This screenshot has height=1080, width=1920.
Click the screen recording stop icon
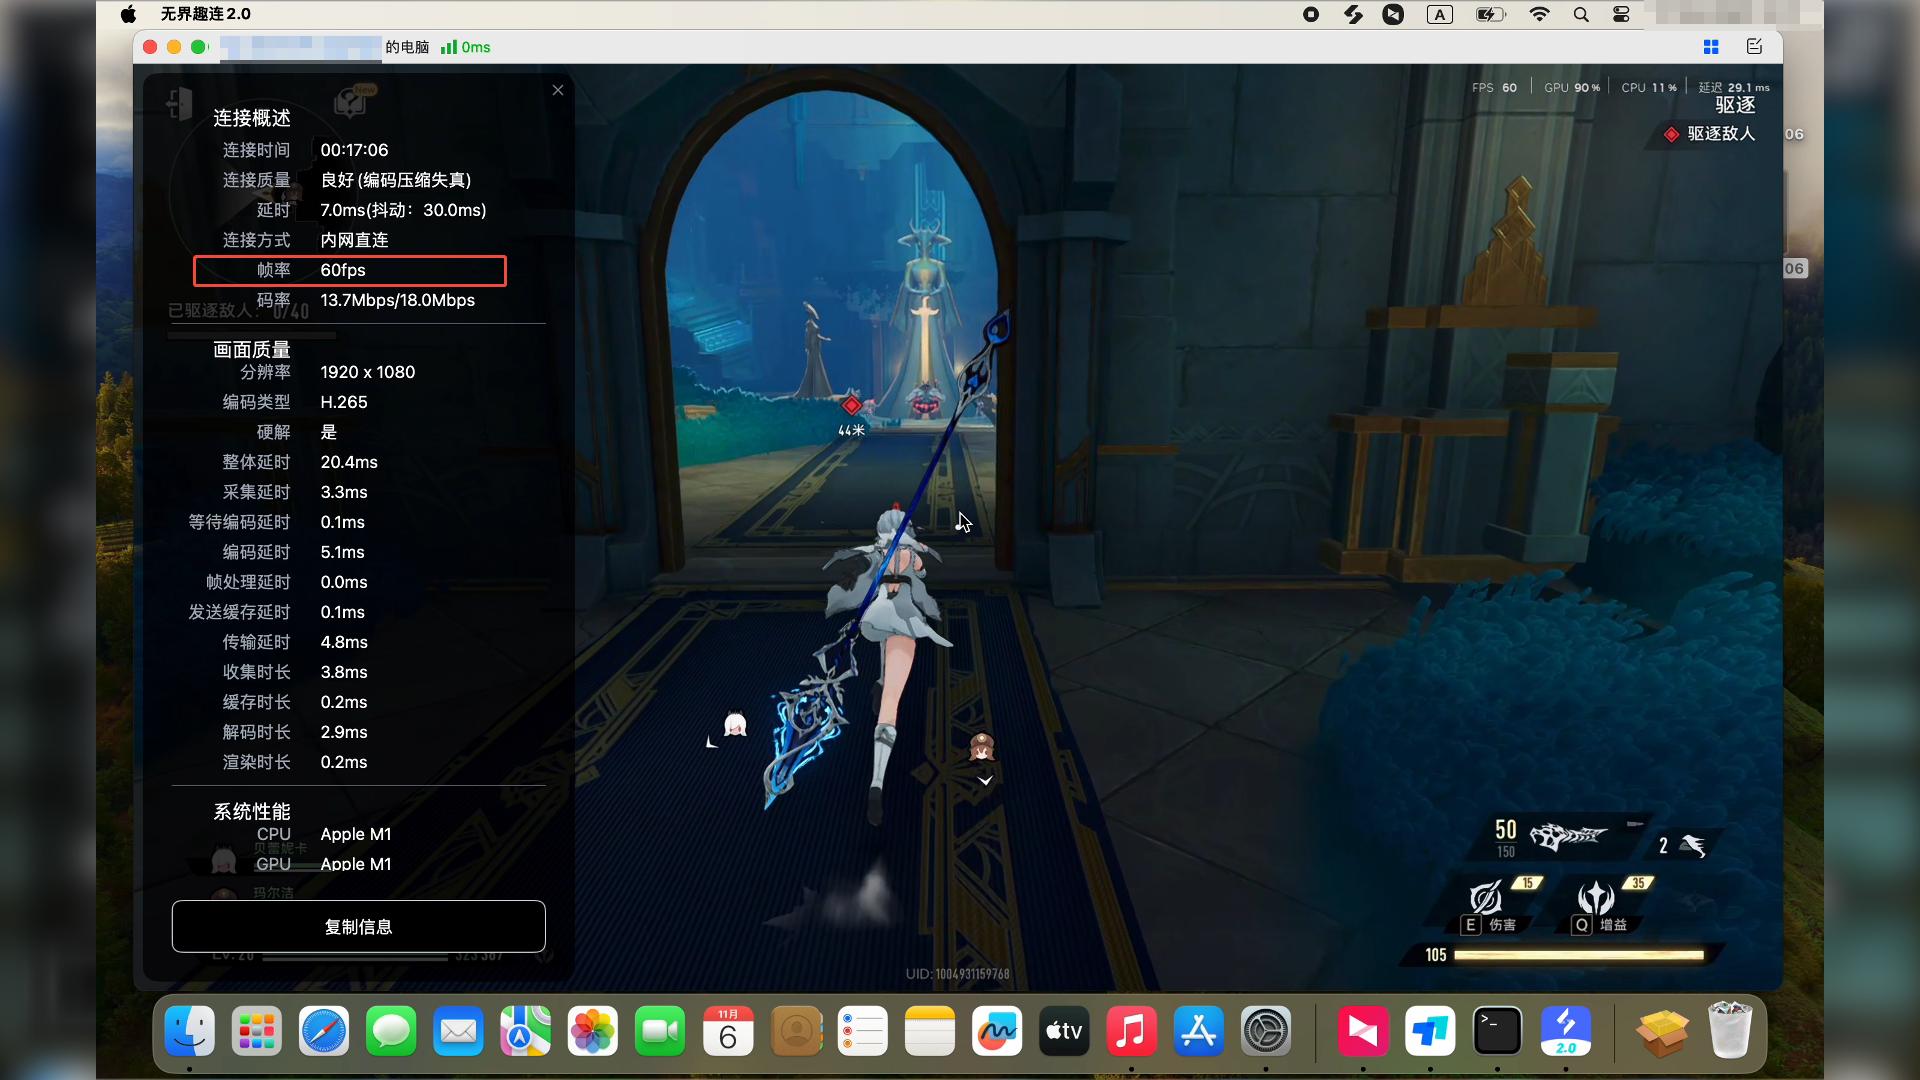click(x=1311, y=14)
